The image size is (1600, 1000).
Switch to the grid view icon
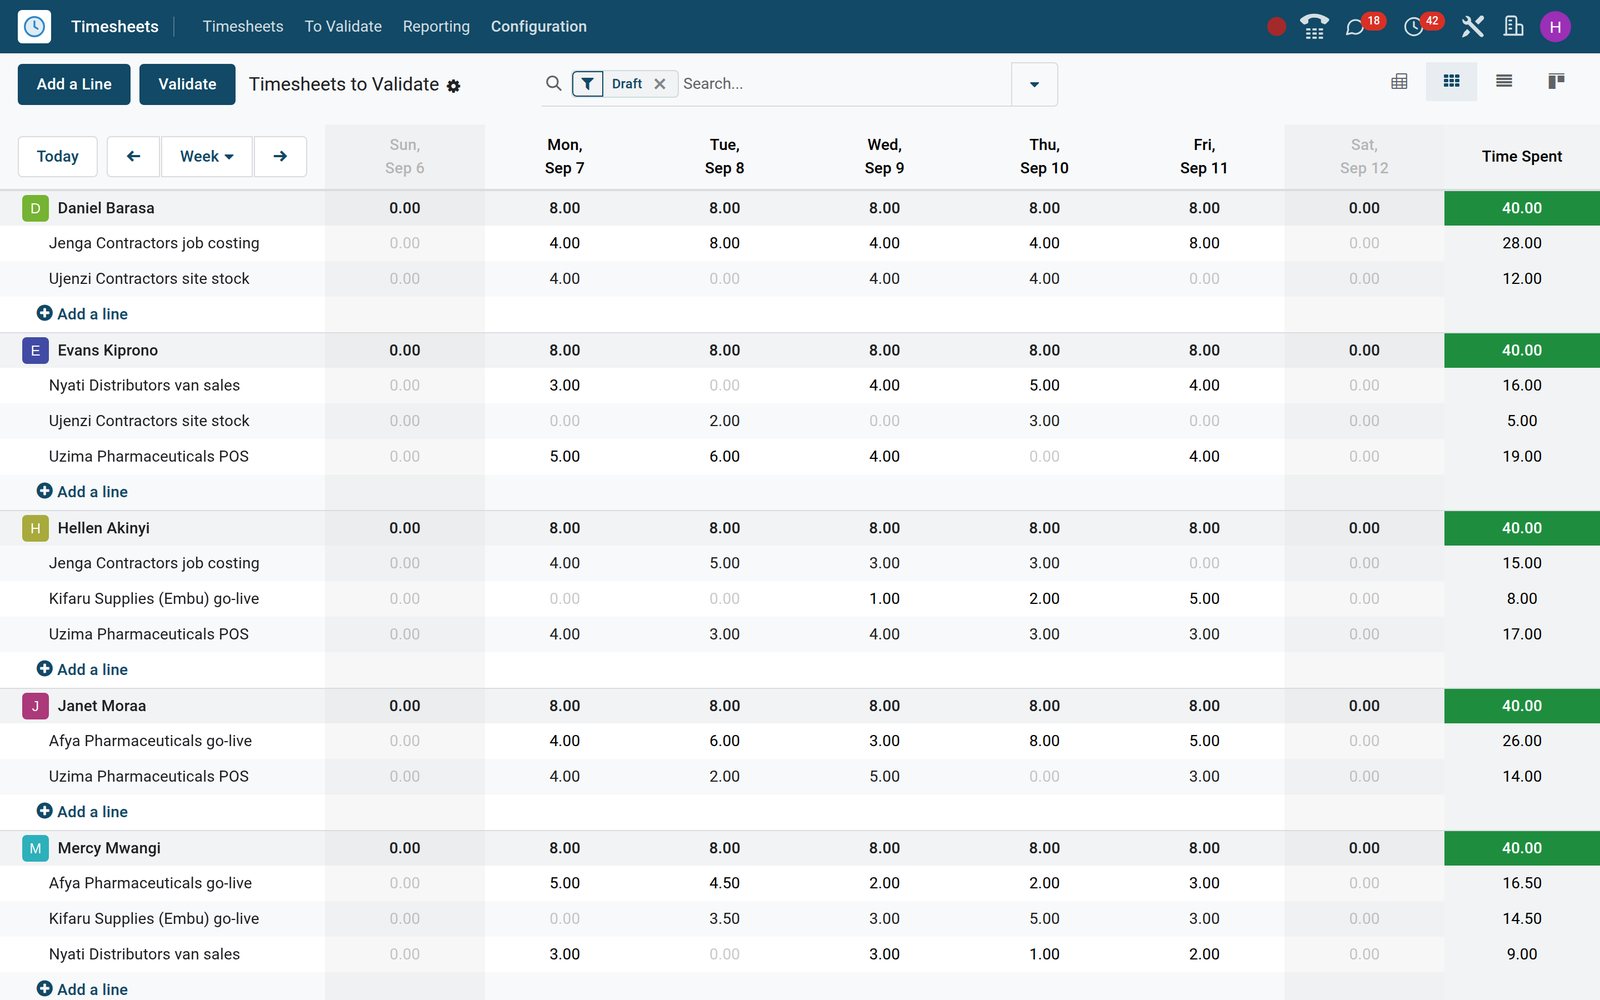pyautogui.click(x=1451, y=81)
